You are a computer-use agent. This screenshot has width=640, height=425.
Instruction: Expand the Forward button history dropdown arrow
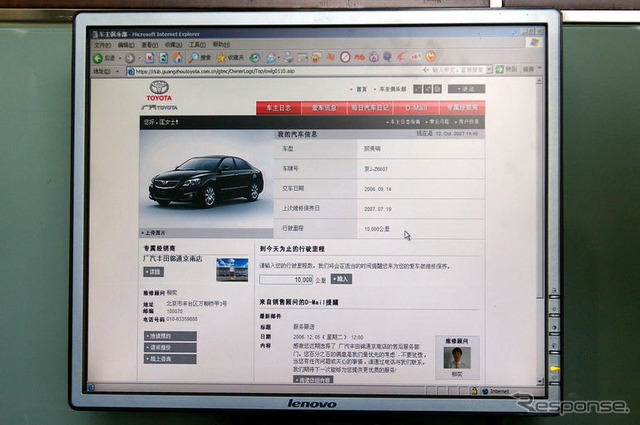click(140, 58)
